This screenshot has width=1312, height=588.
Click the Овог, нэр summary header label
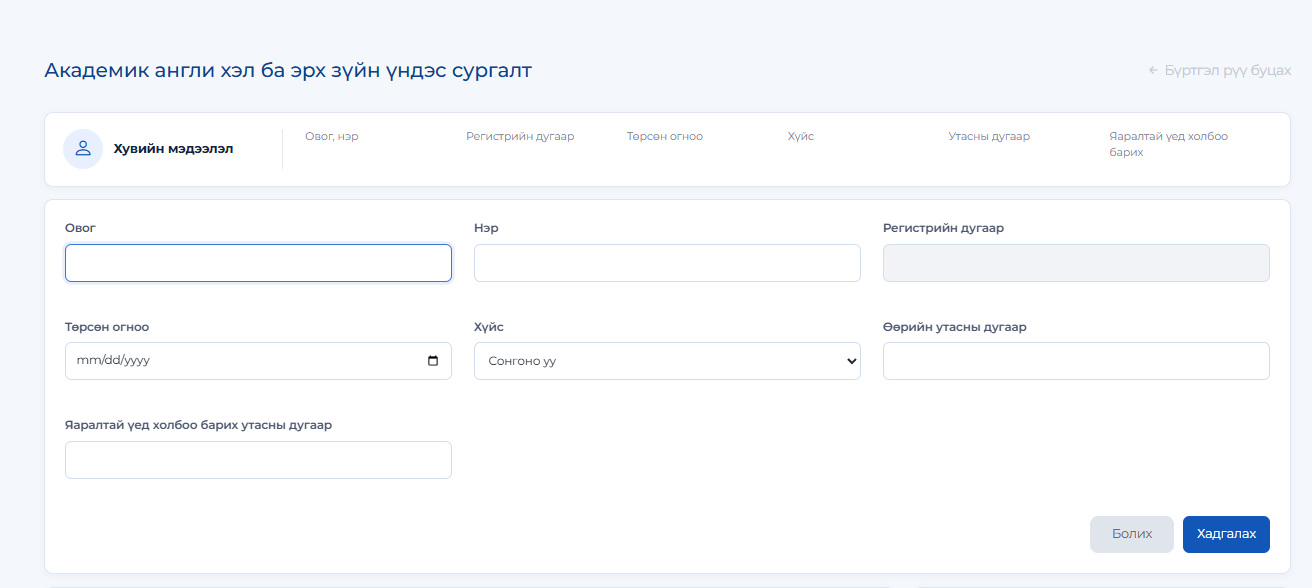(332, 136)
